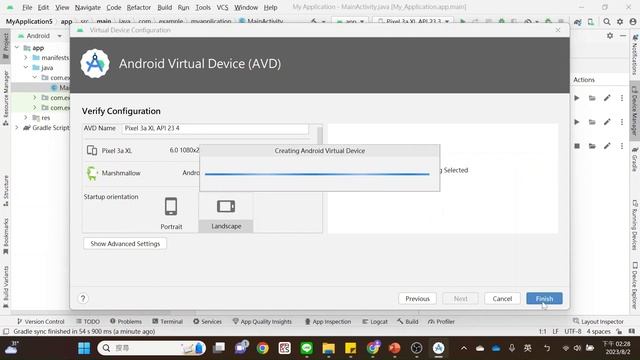Click the configuration list scrollbar
Image resolution: width=640 pixels, height=360 pixels.
click(x=320, y=136)
